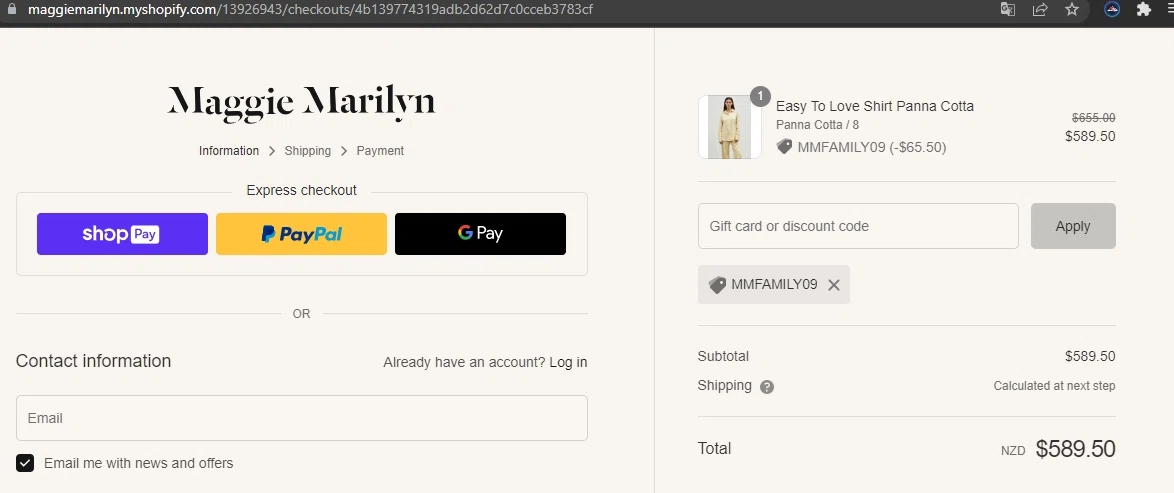This screenshot has width=1174, height=493.
Task: Click Calculated at next step text
Action: click(x=1054, y=387)
